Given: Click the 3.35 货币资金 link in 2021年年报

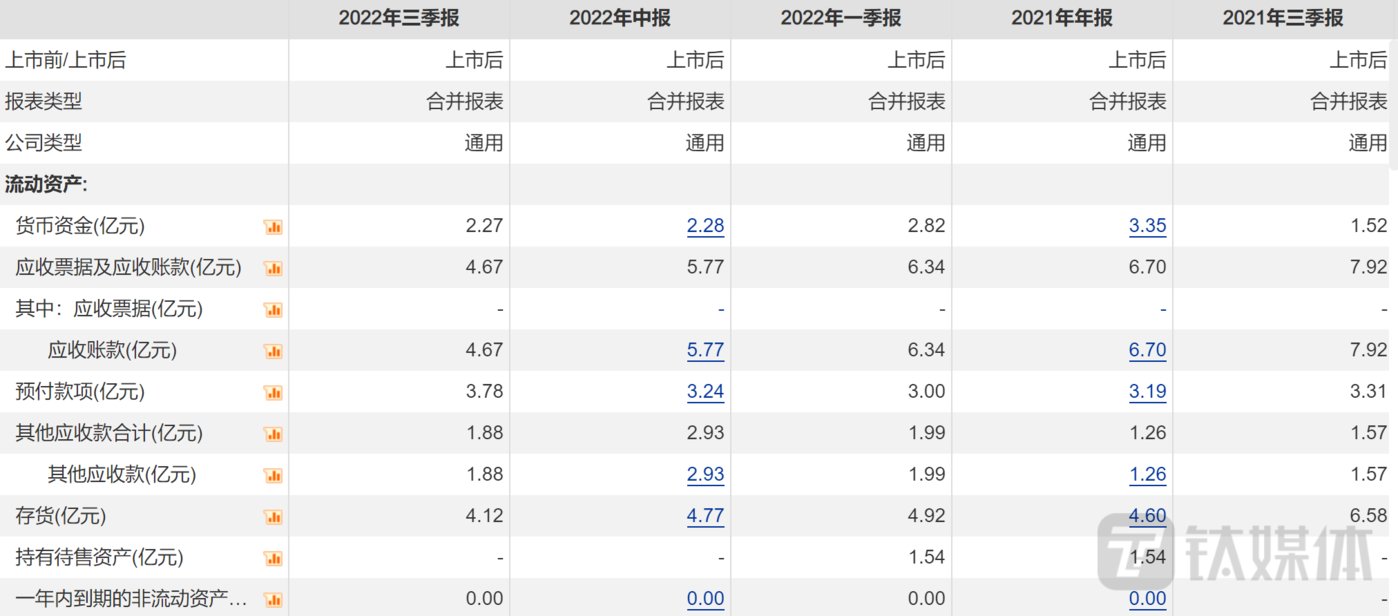Looking at the screenshot, I should pos(1147,226).
